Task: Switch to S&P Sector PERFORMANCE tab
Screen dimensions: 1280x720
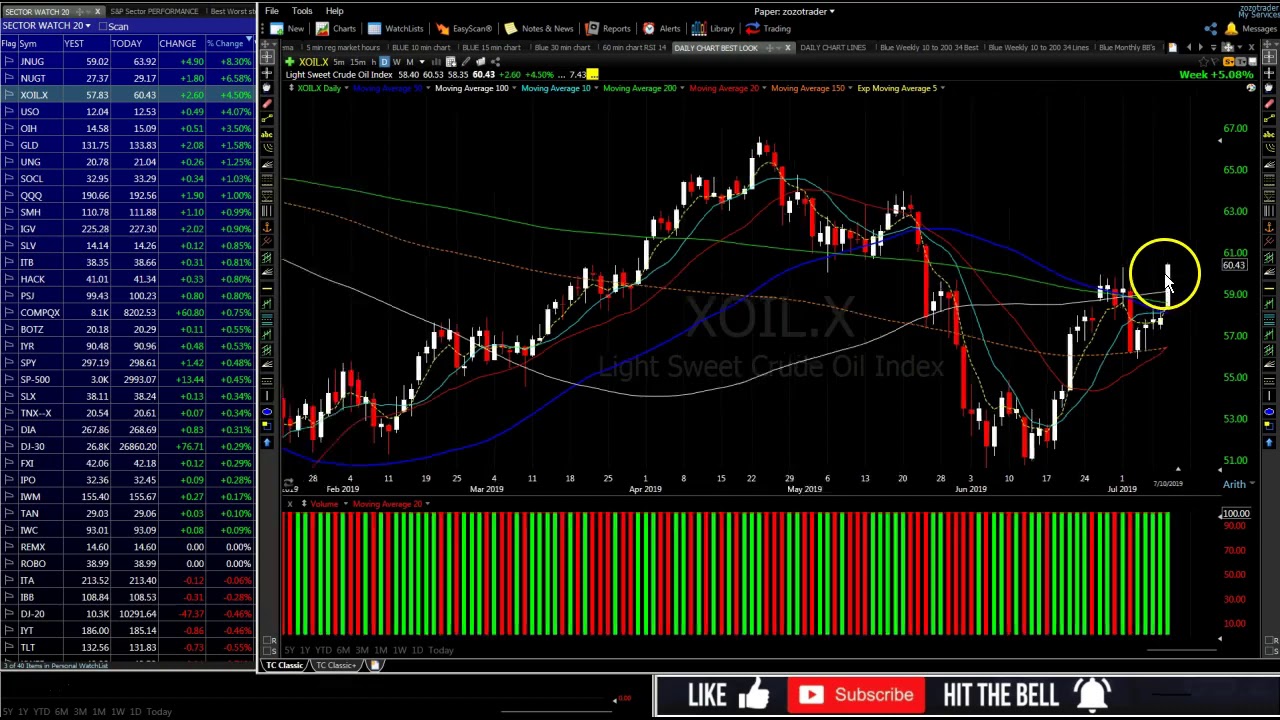Action: click(x=154, y=11)
